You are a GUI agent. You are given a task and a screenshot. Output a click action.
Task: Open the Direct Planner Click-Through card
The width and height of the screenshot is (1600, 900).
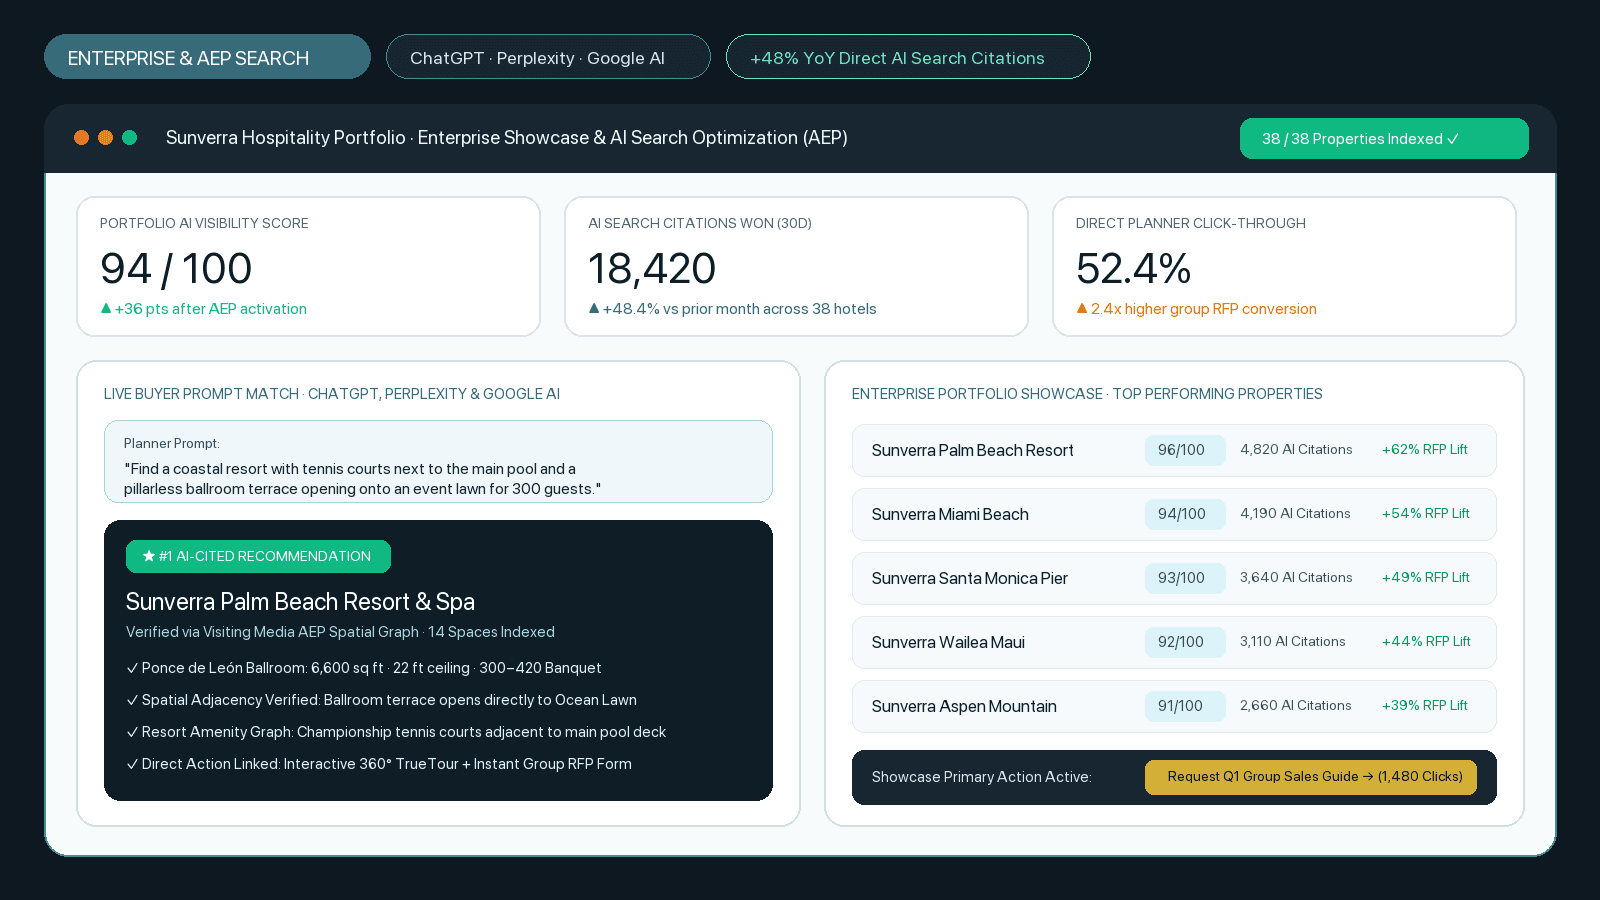coord(1284,266)
